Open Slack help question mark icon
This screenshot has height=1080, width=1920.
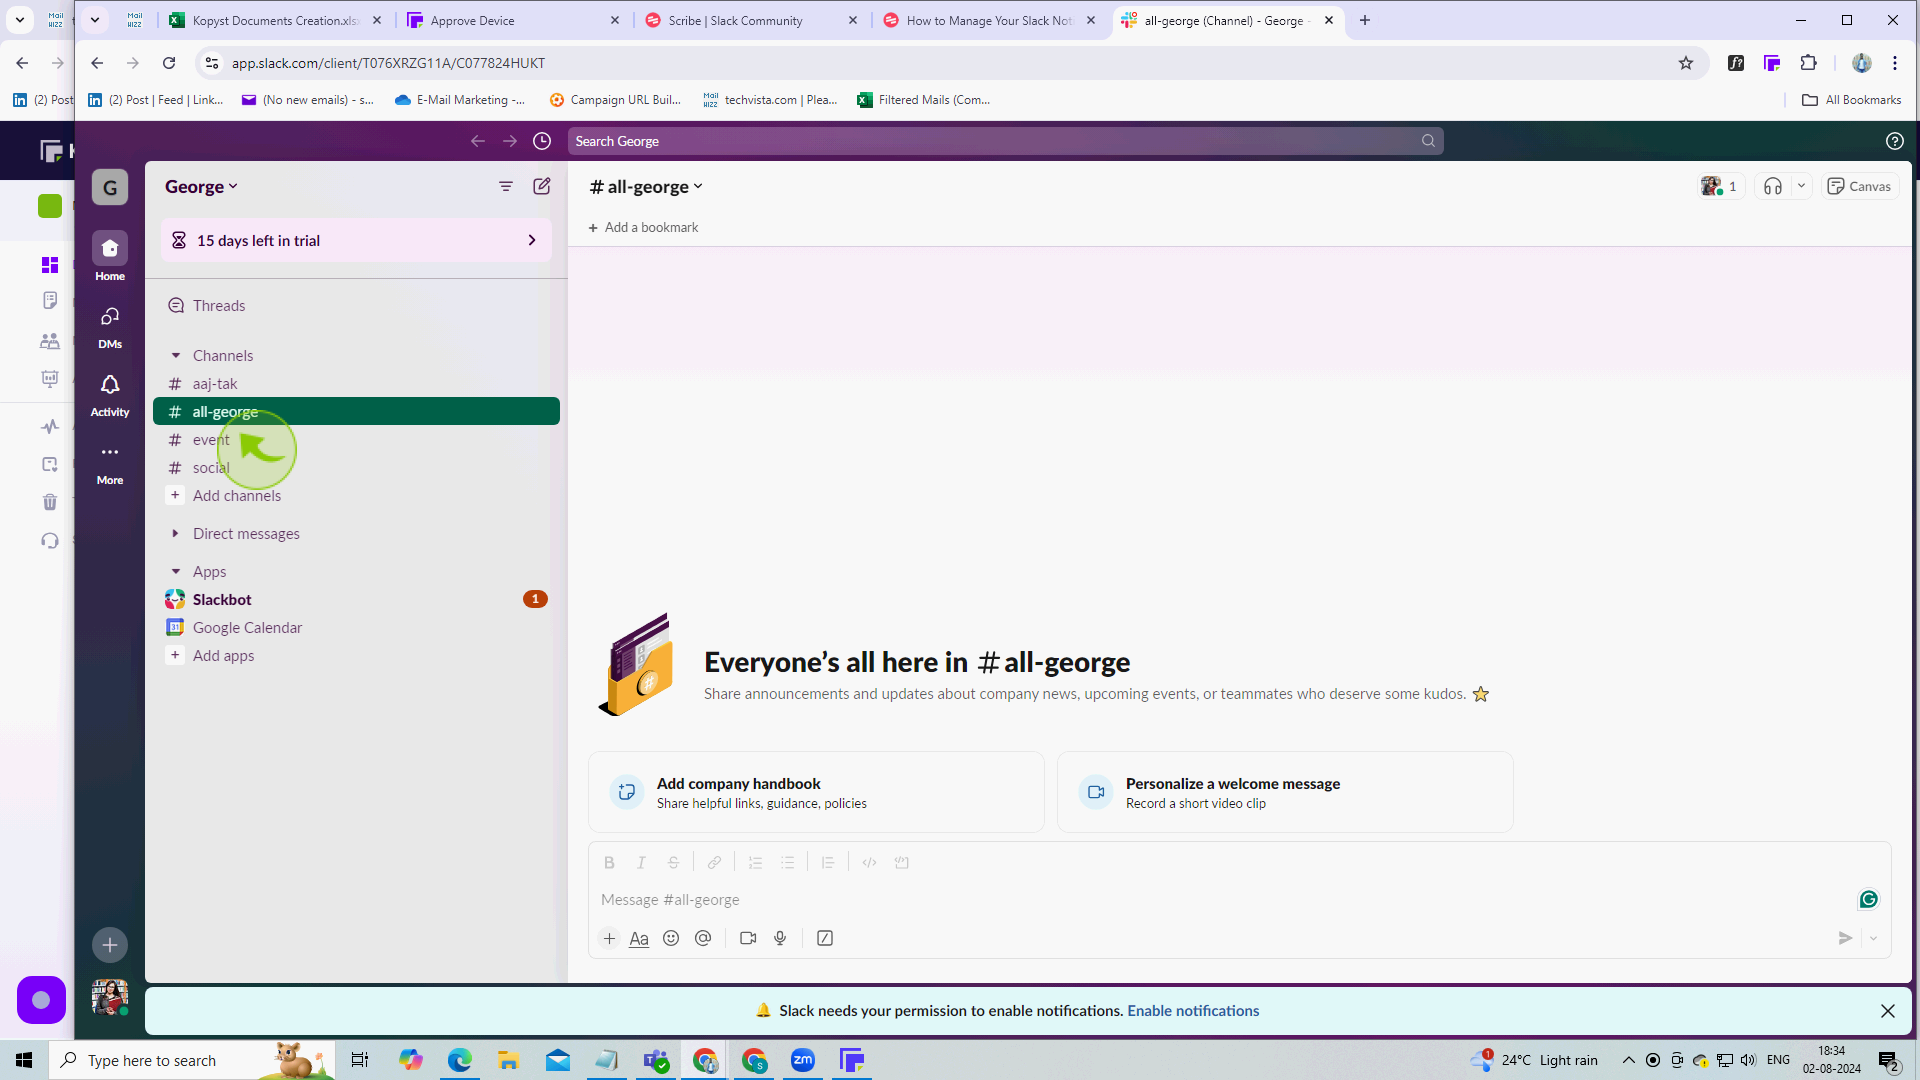coord(1894,141)
